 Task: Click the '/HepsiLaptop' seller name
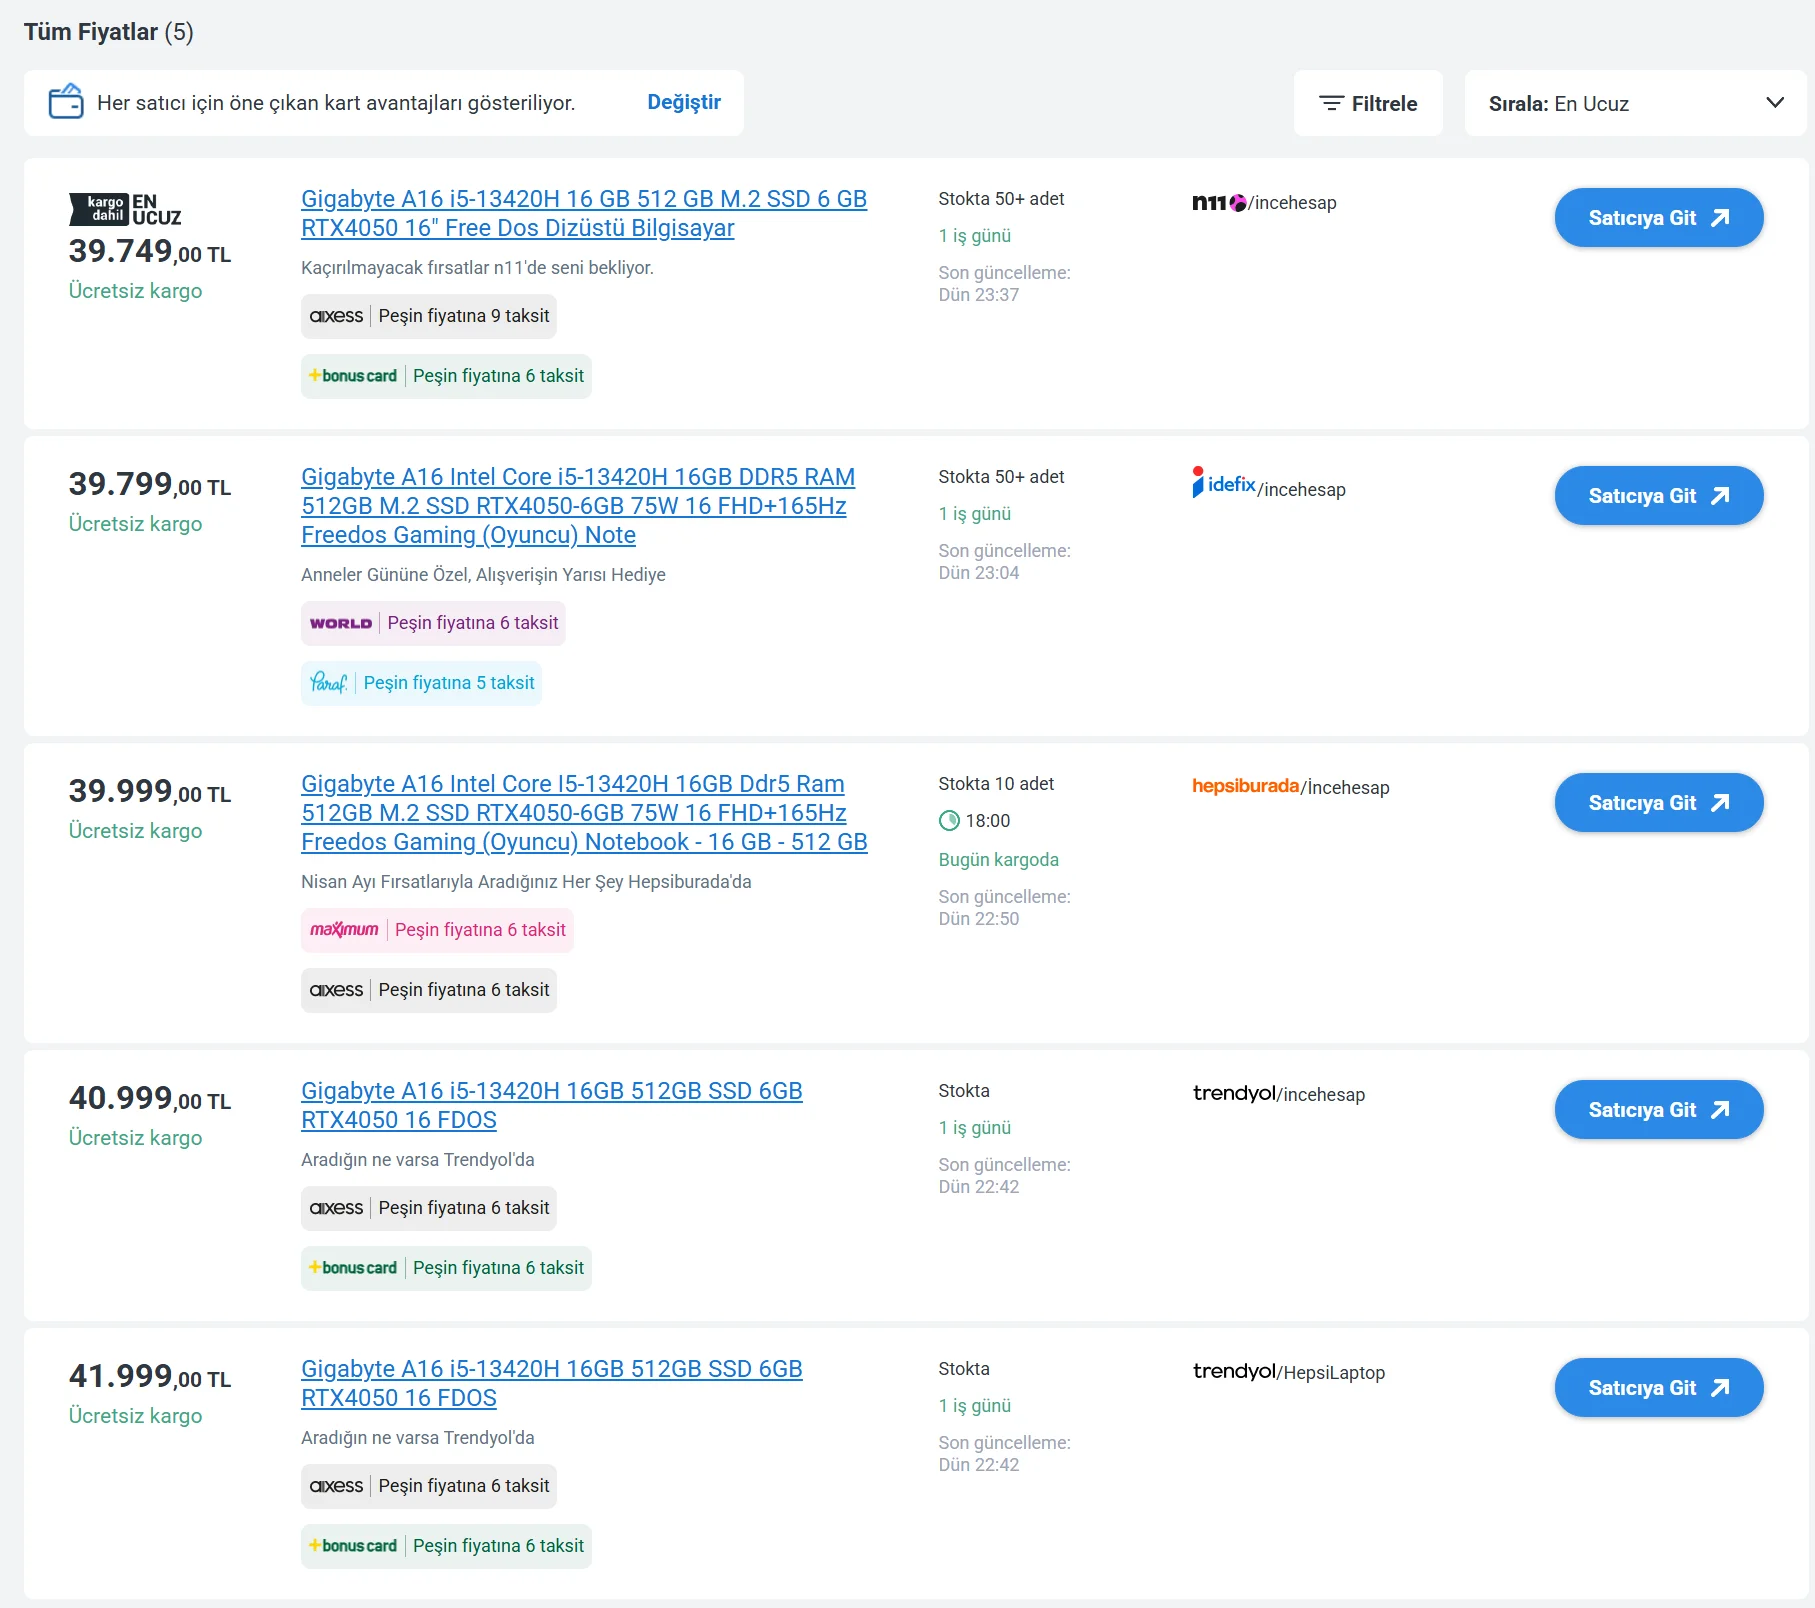pos(1331,1373)
